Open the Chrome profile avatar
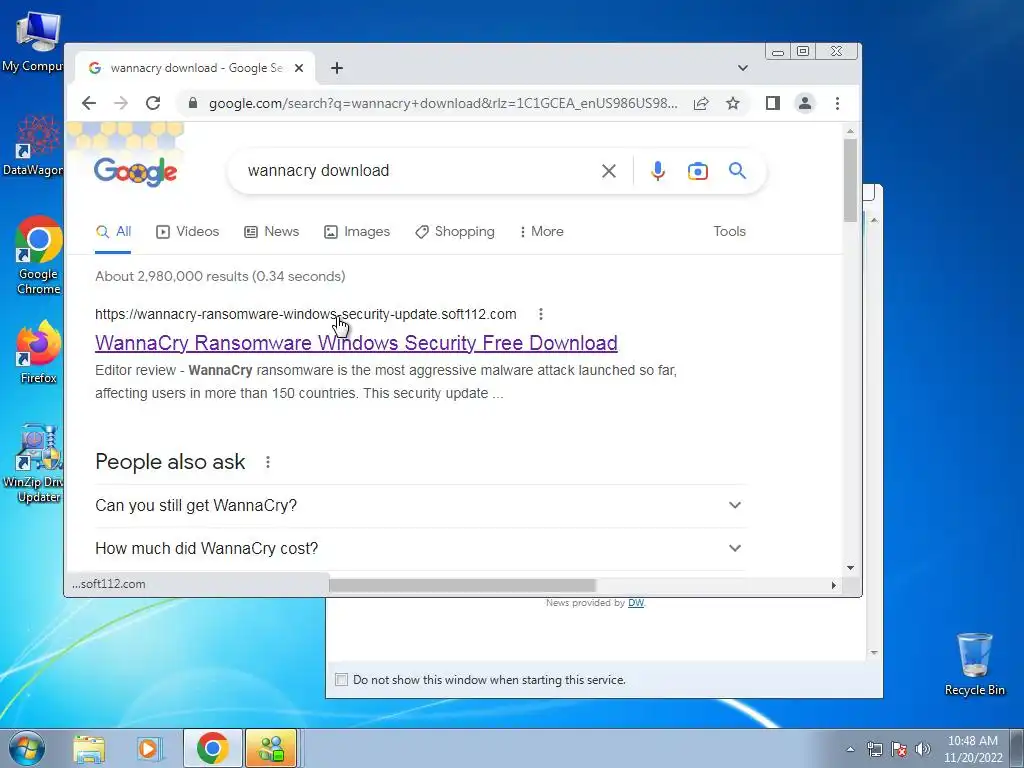Screen dimensions: 1024x768 coord(805,103)
